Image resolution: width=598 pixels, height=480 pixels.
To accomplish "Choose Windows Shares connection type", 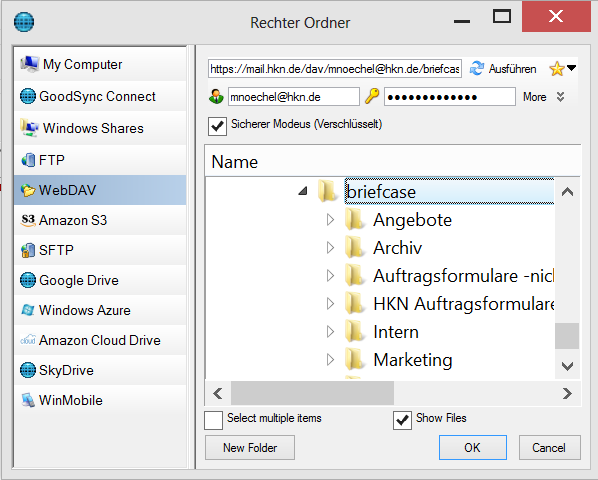I will click(x=100, y=128).
